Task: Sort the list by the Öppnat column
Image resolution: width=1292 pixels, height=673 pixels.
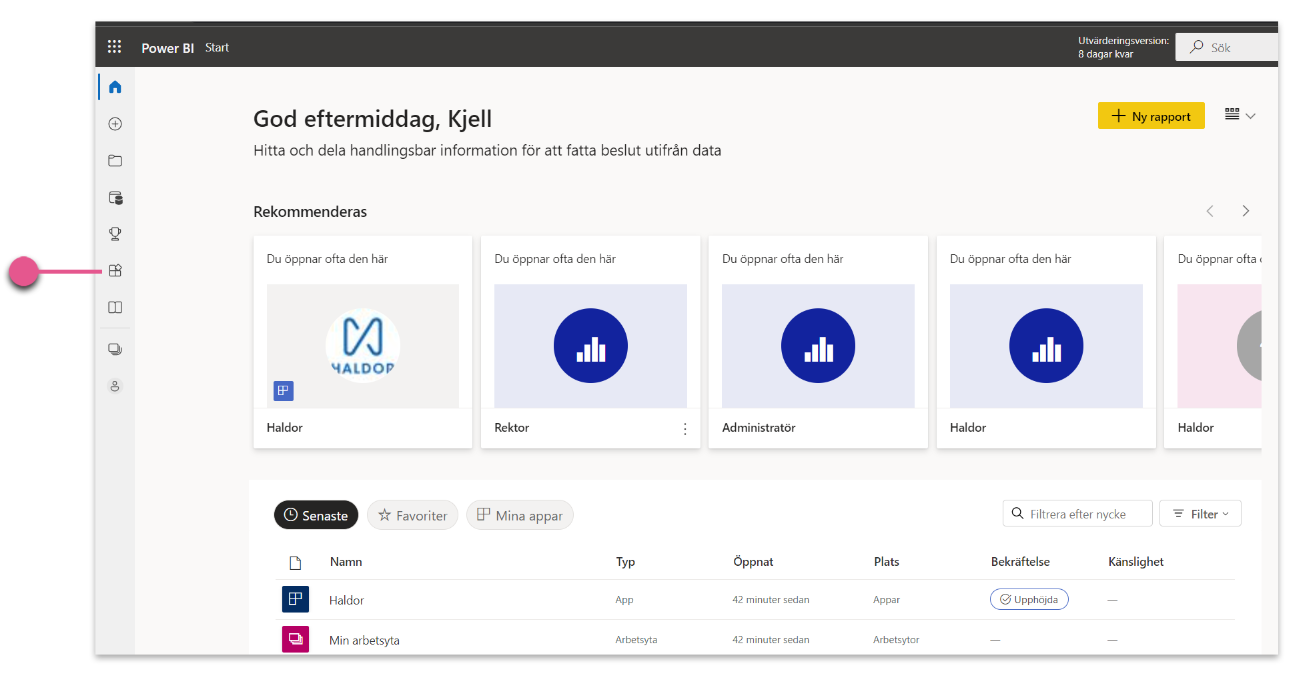Action: pos(753,562)
